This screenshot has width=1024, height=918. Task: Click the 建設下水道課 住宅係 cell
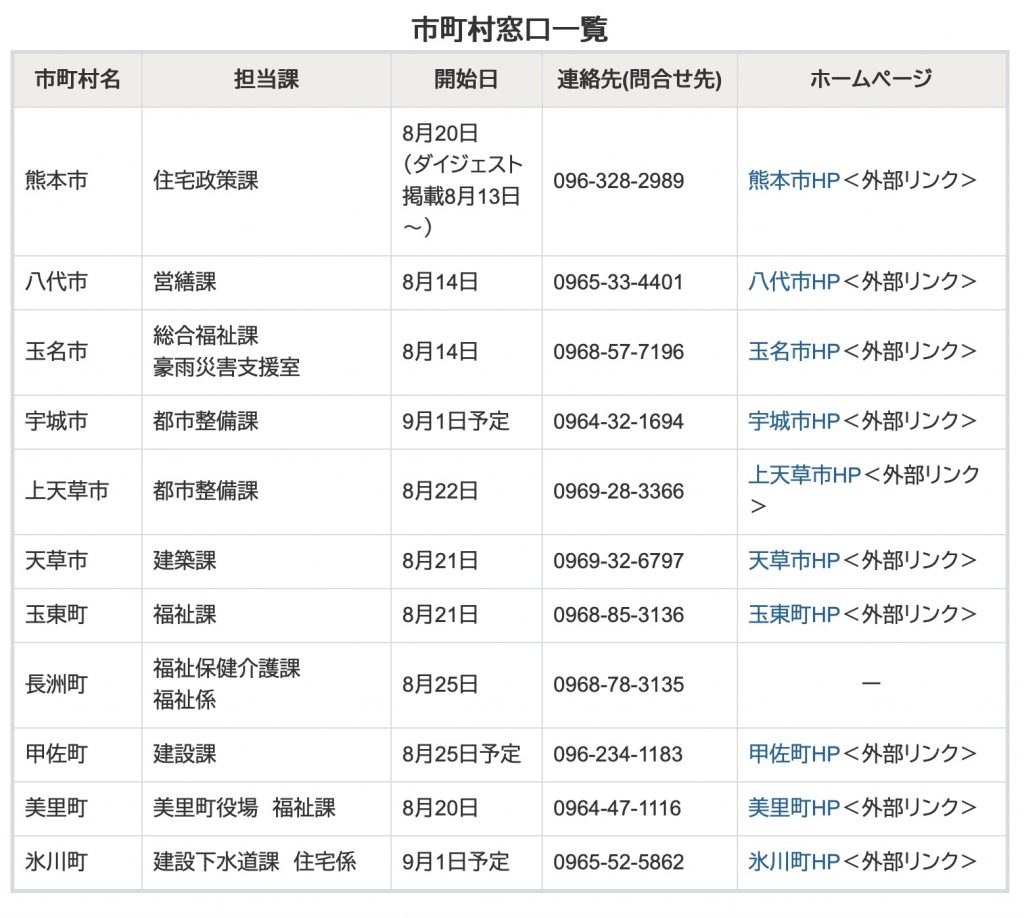266,863
